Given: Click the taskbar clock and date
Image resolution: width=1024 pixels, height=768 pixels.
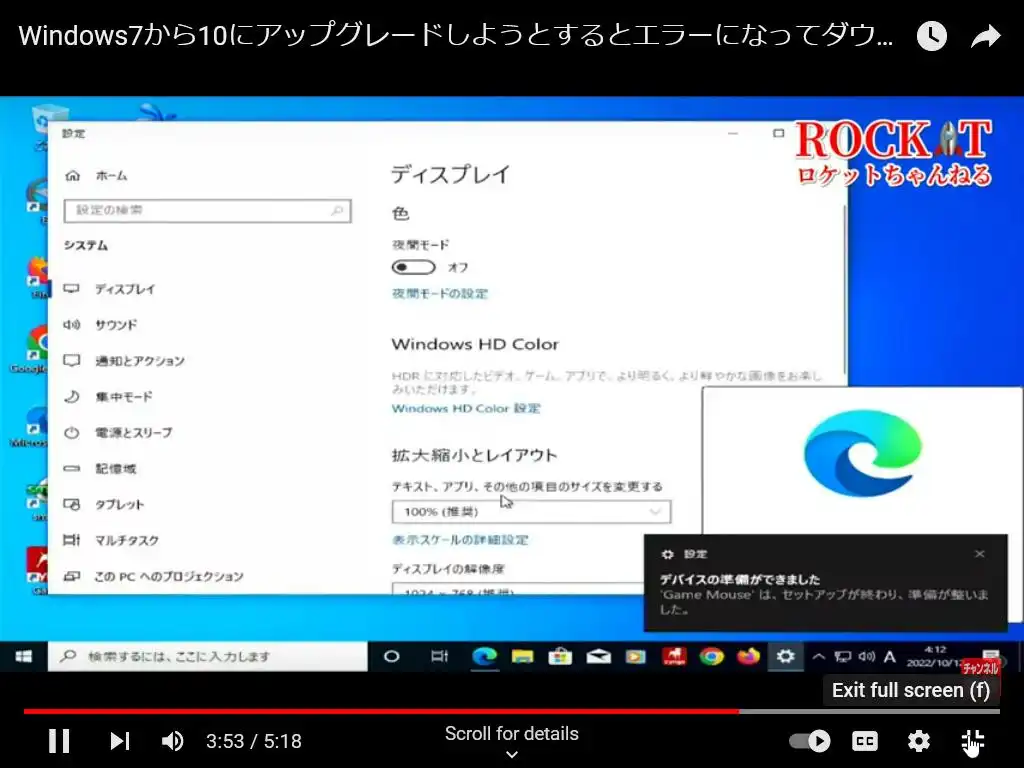Looking at the screenshot, I should pyautogui.click(x=934, y=656).
